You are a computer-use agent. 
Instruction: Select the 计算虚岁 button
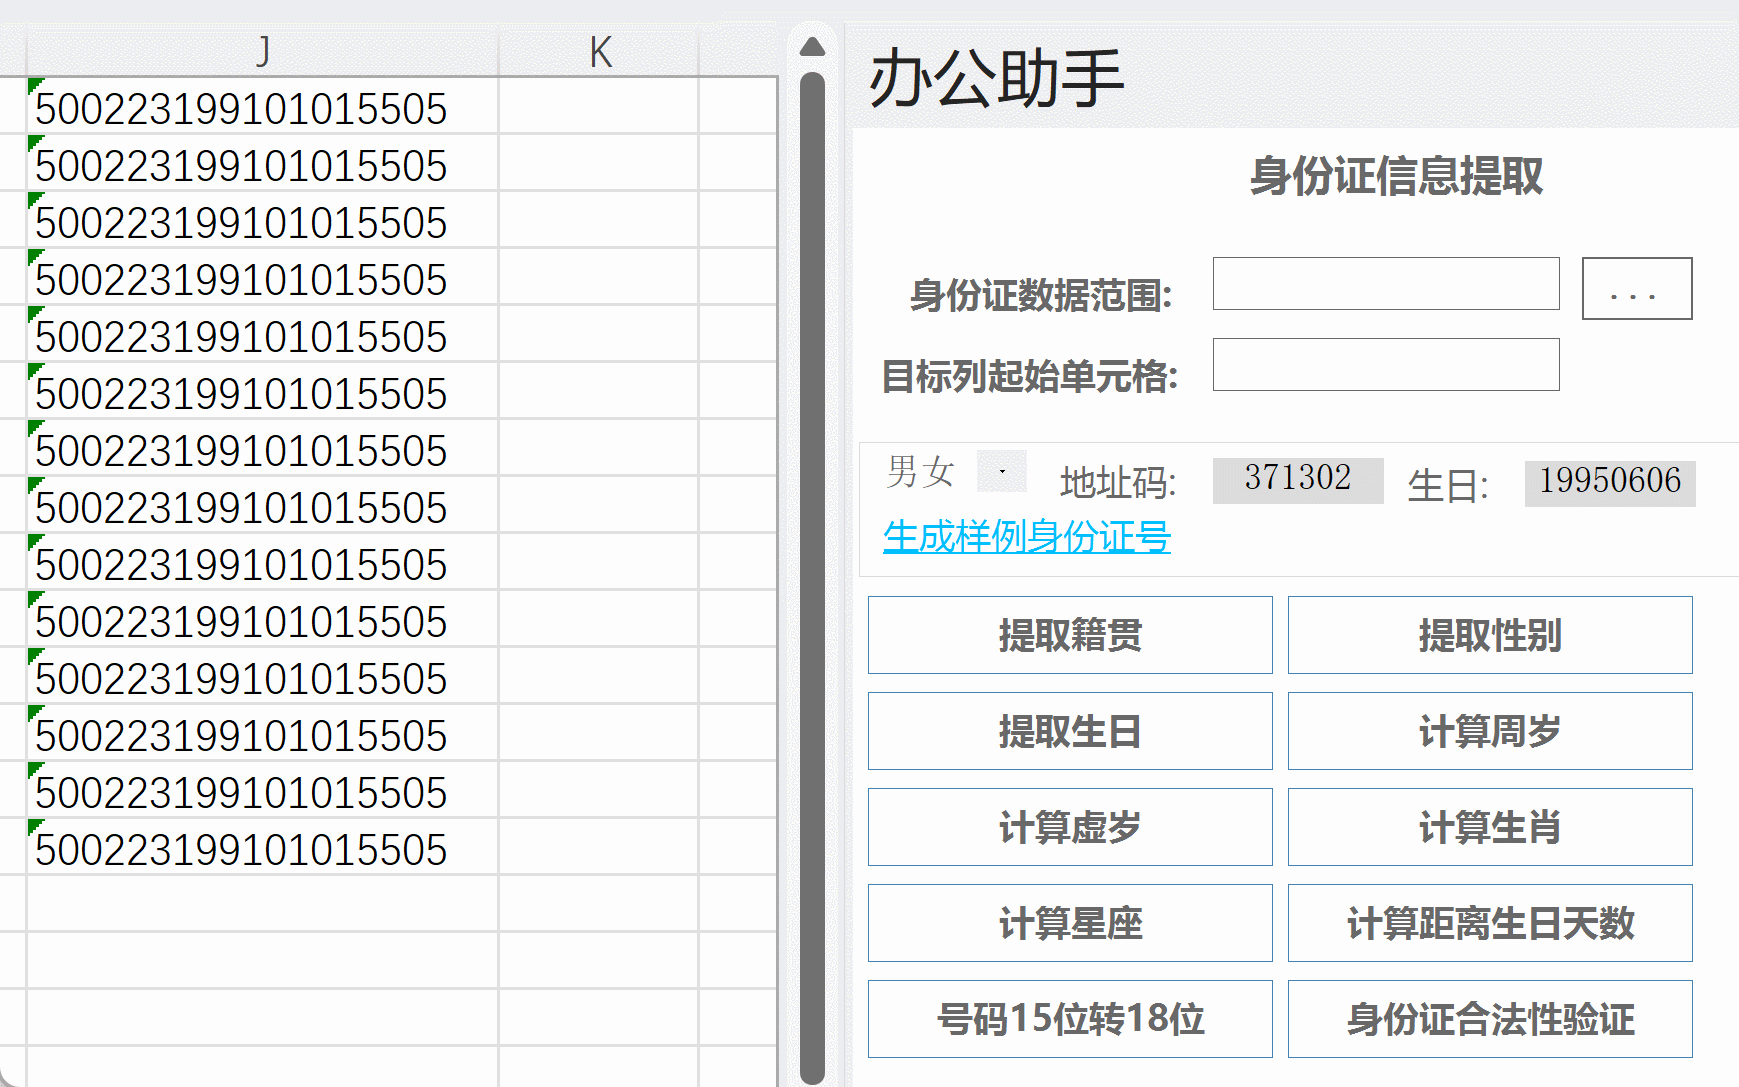tap(1069, 827)
